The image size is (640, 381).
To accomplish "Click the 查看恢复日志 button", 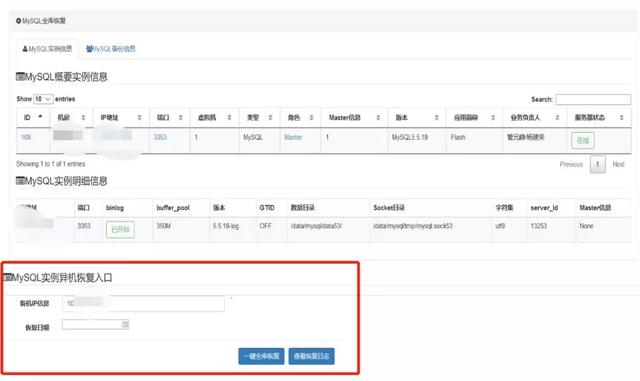I will point(311,356).
